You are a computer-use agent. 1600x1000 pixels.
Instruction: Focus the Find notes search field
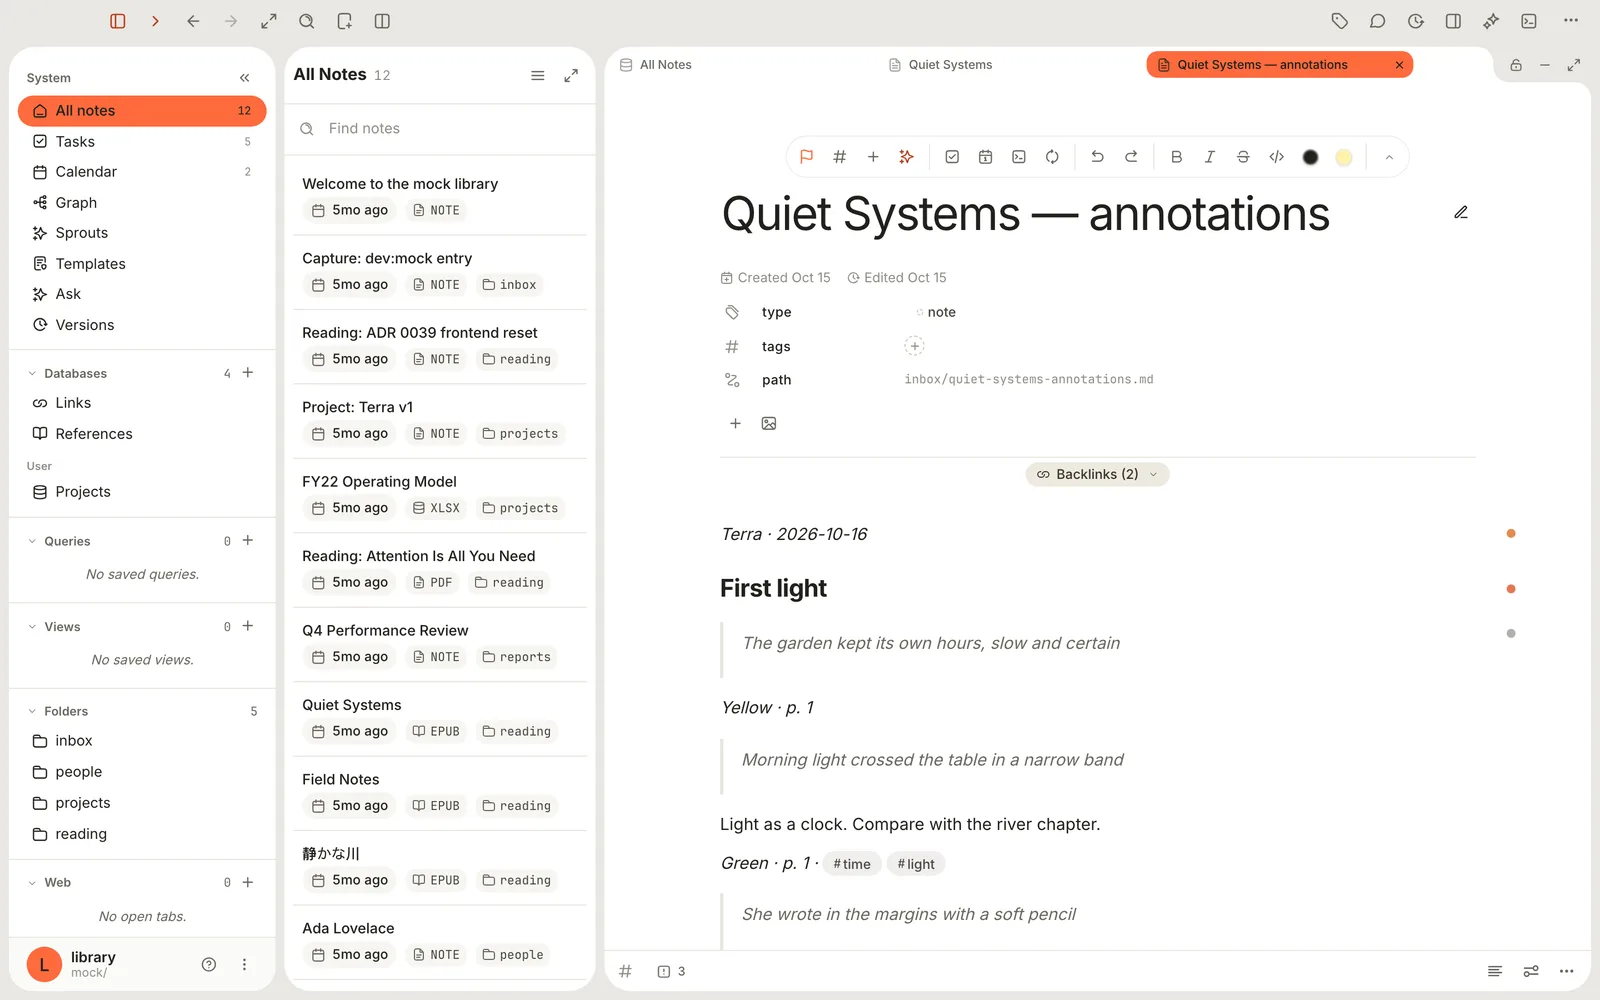(x=440, y=129)
